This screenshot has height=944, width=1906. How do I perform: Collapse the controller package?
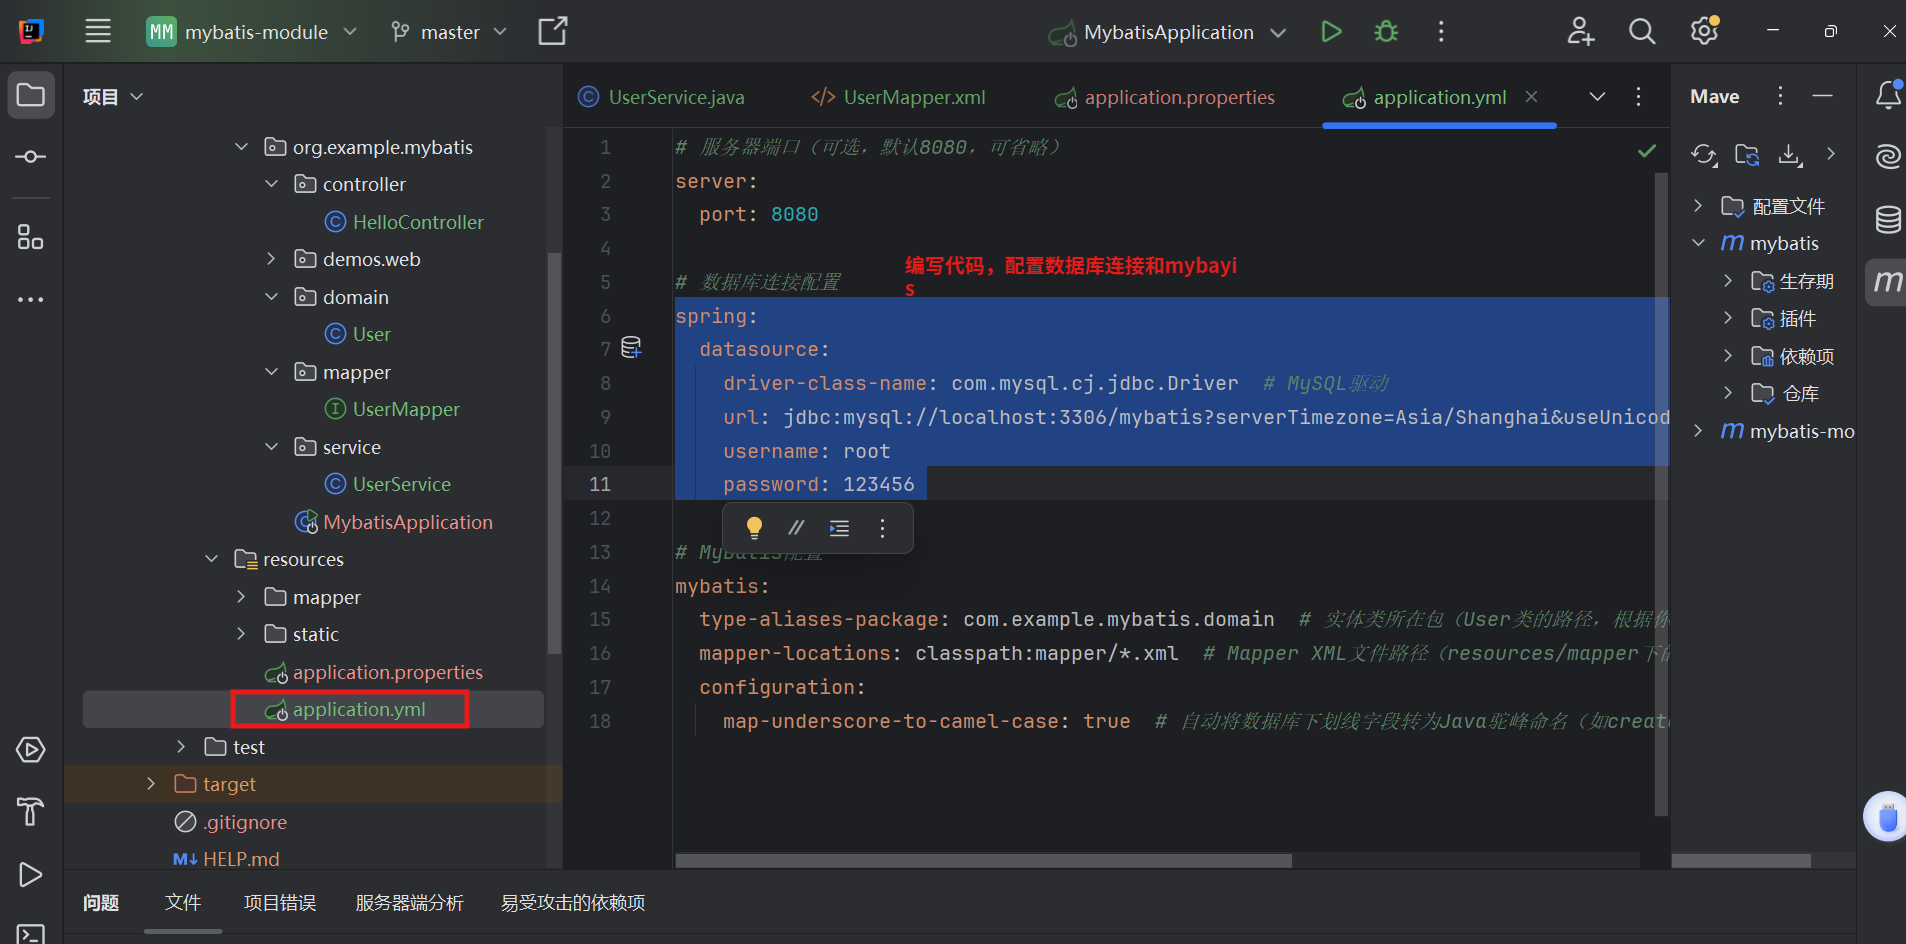(271, 184)
